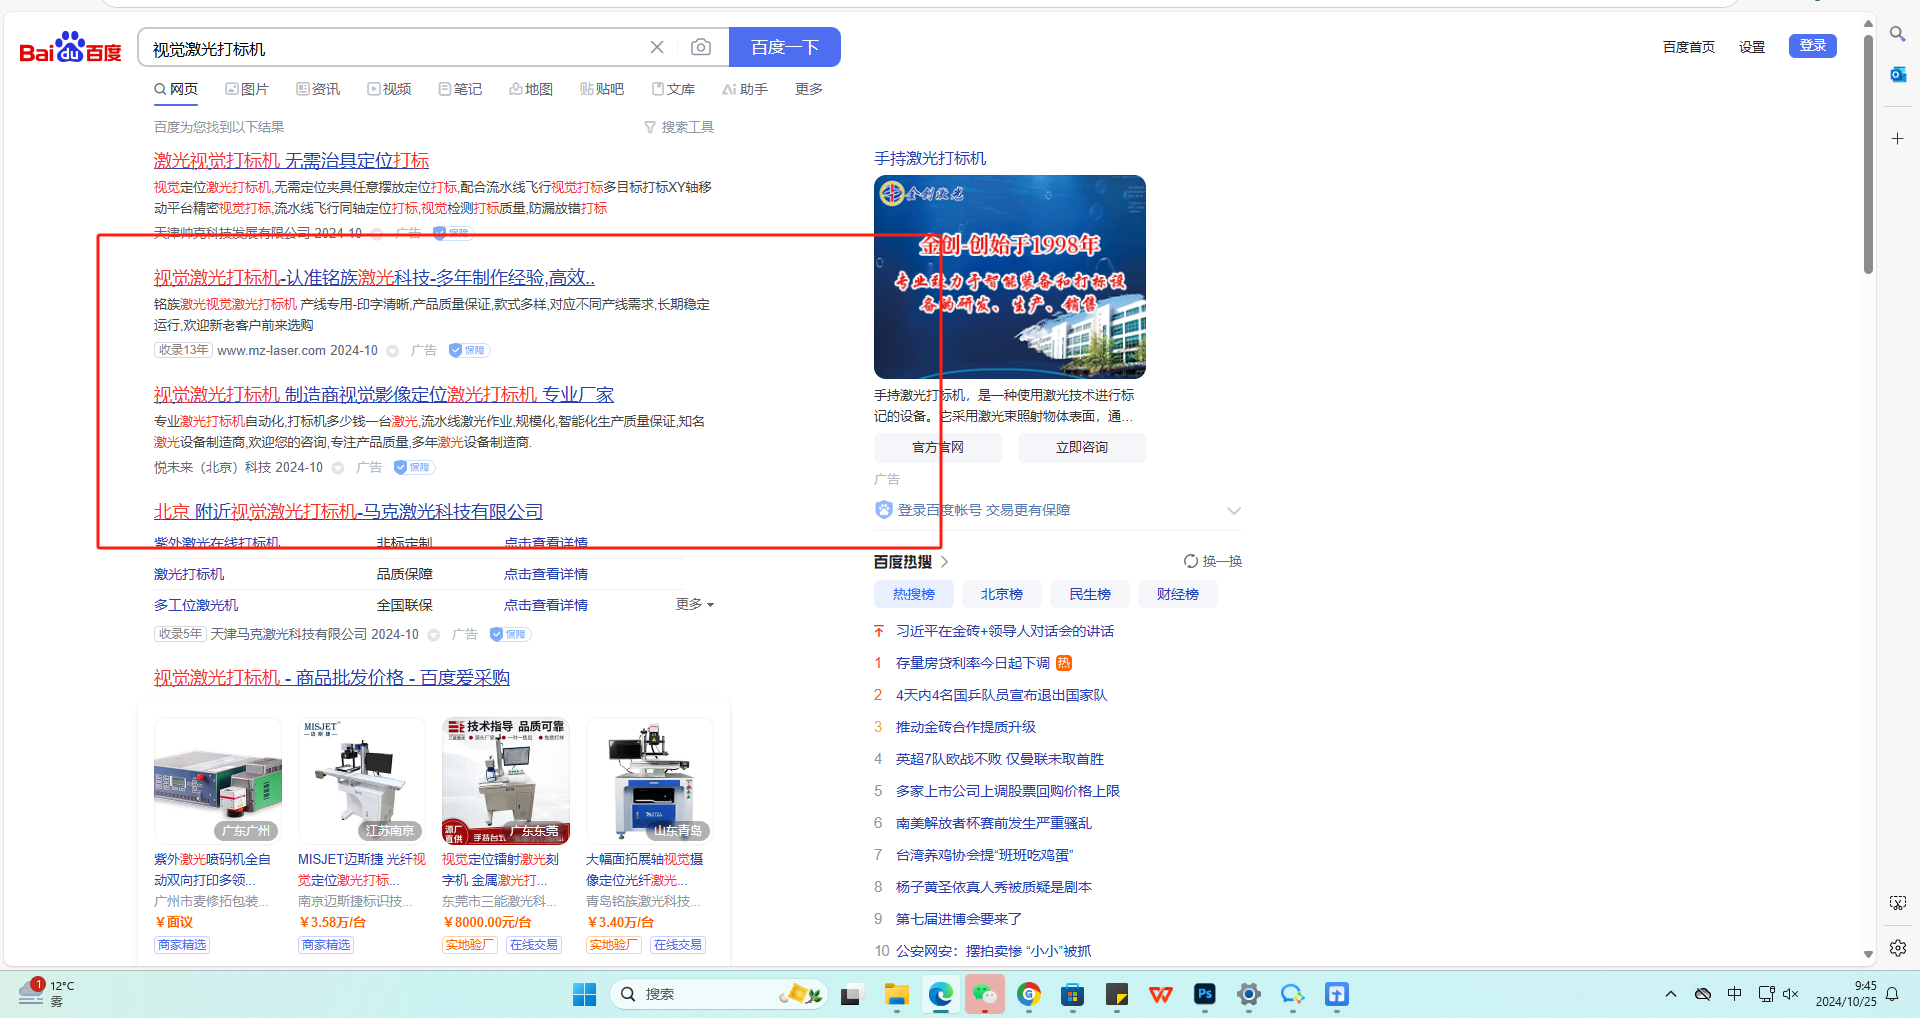Click the plus icon in sidebar

pos(1897,139)
